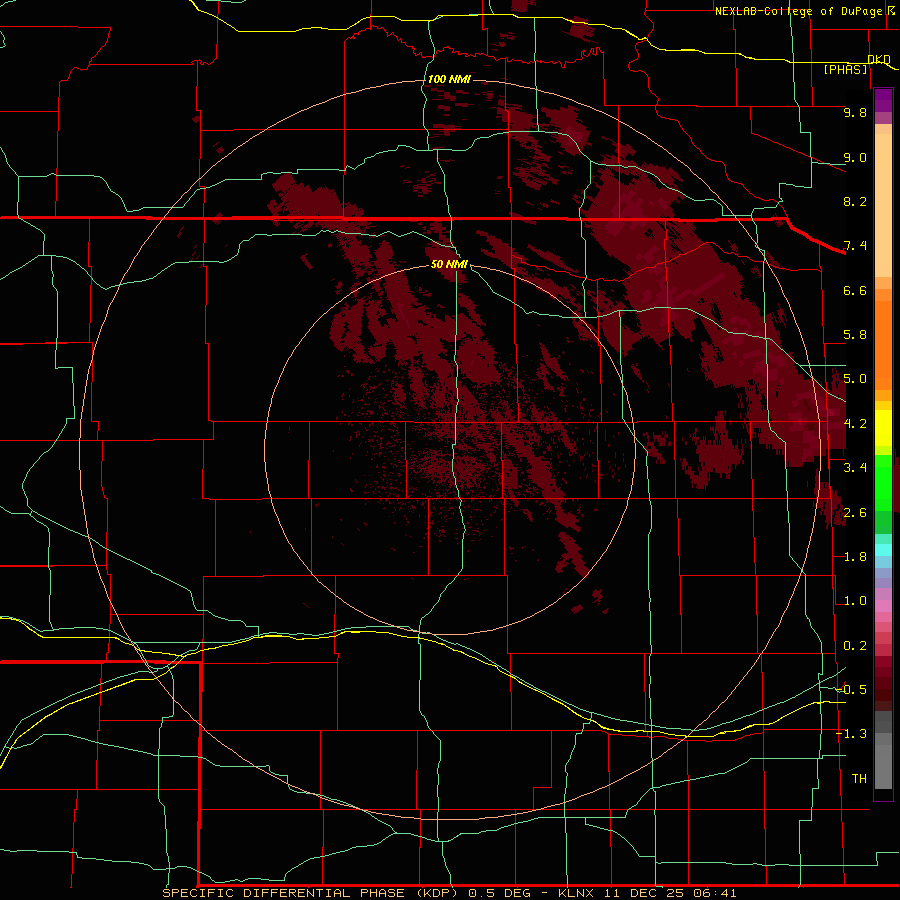The height and width of the screenshot is (900, 900).
Task: Click "SPECIFIC DIFFERENTIAL PHASE (KDP)" caption text
Action: (310, 893)
